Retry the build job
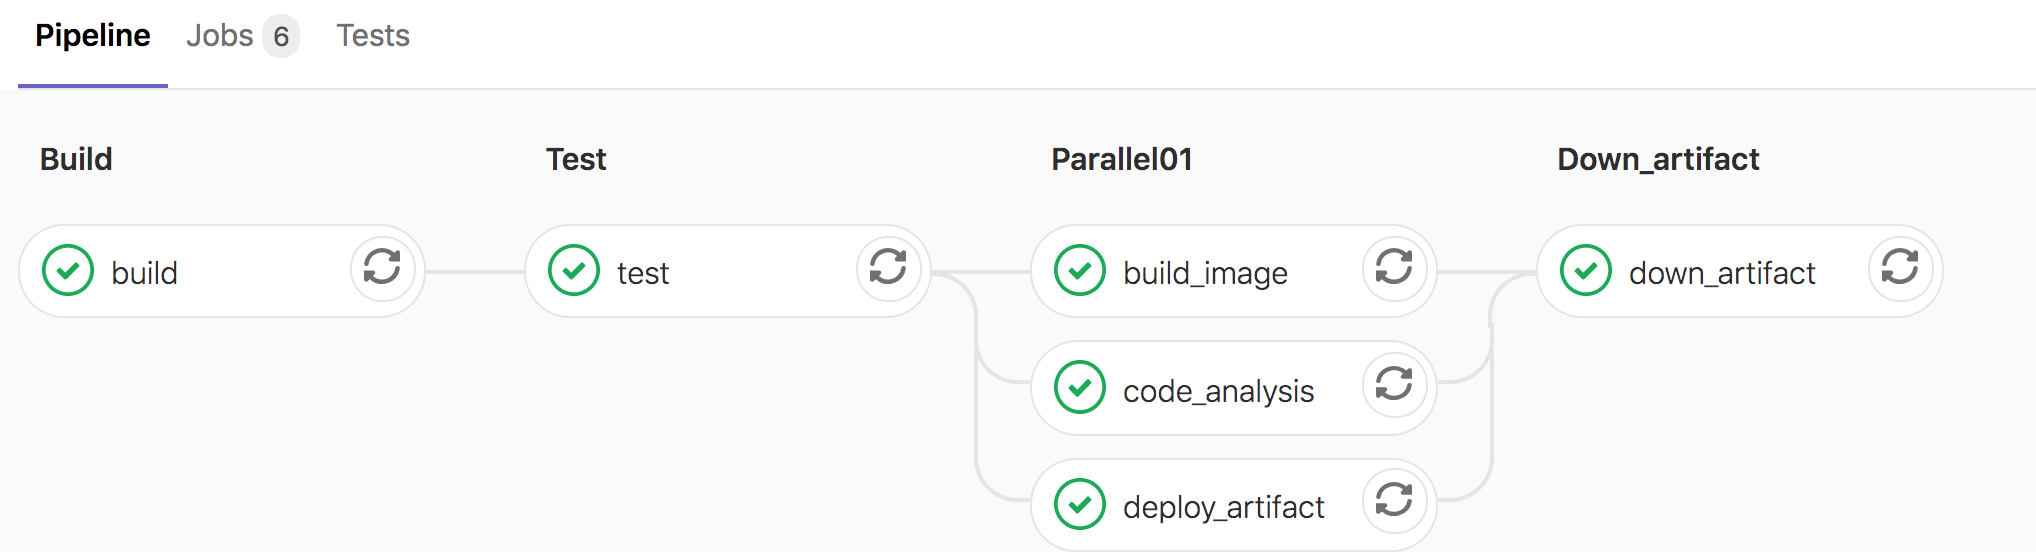Viewport: 2036px width, 552px height. [382, 267]
